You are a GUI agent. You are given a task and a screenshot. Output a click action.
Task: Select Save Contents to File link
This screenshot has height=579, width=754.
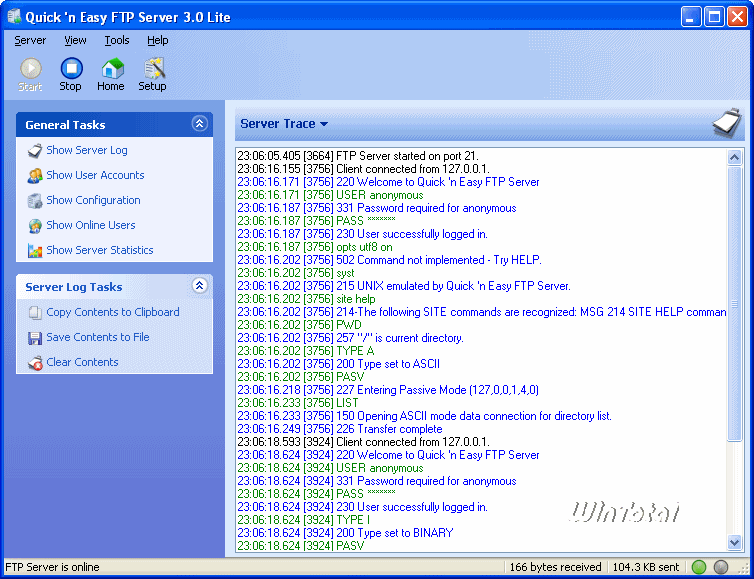click(98, 338)
